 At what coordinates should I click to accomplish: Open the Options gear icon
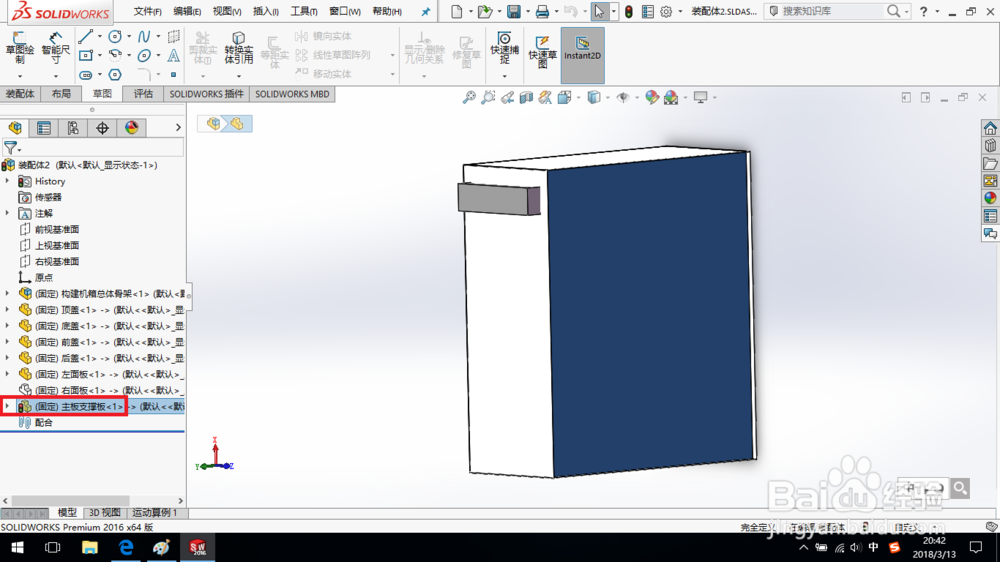click(x=666, y=11)
